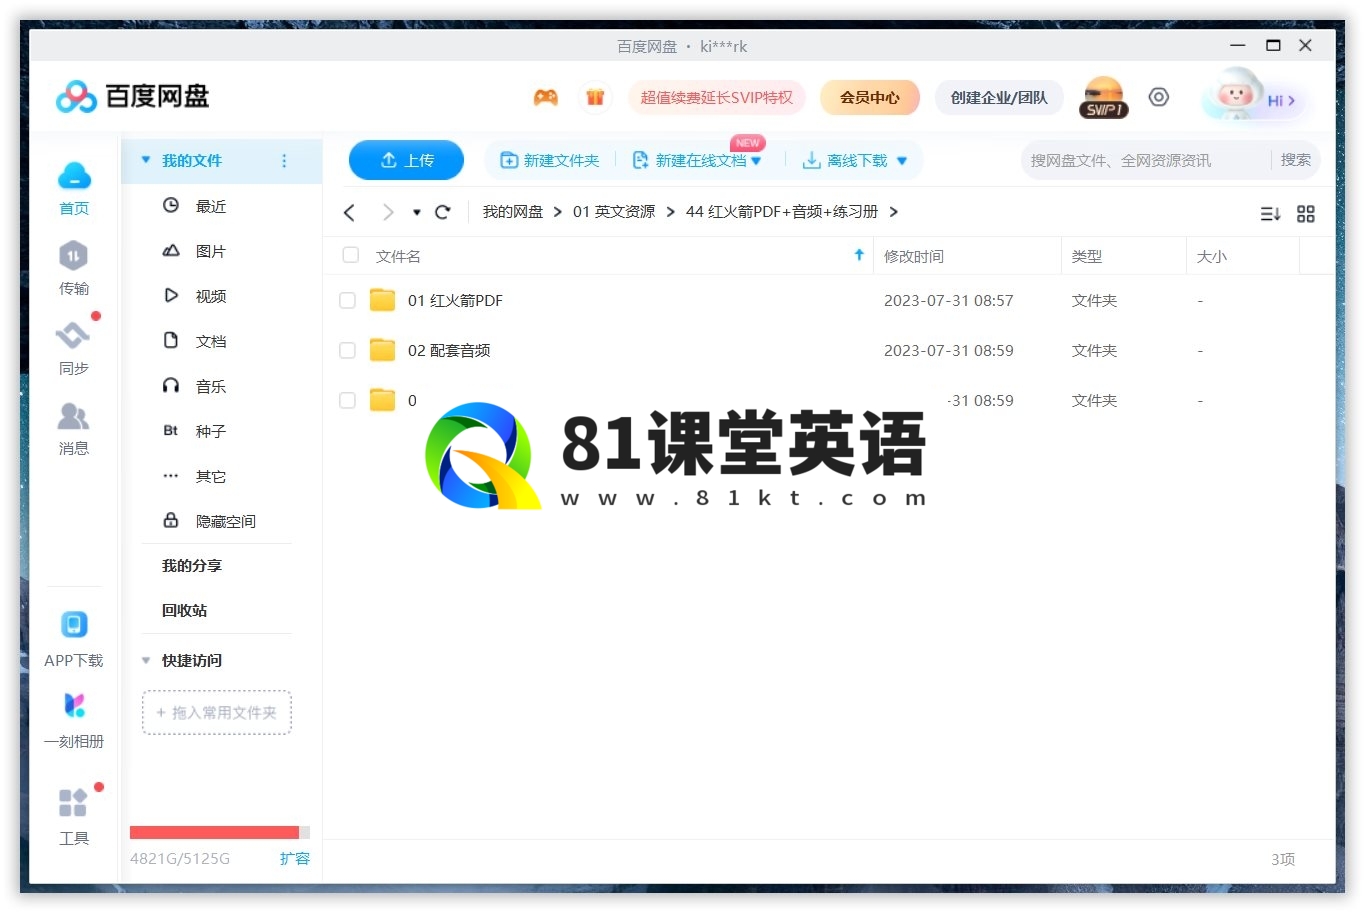This screenshot has width=1365, height=913.
Task: Click 超值续费延长SVIP特权 button
Action: [x=717, y=98]
